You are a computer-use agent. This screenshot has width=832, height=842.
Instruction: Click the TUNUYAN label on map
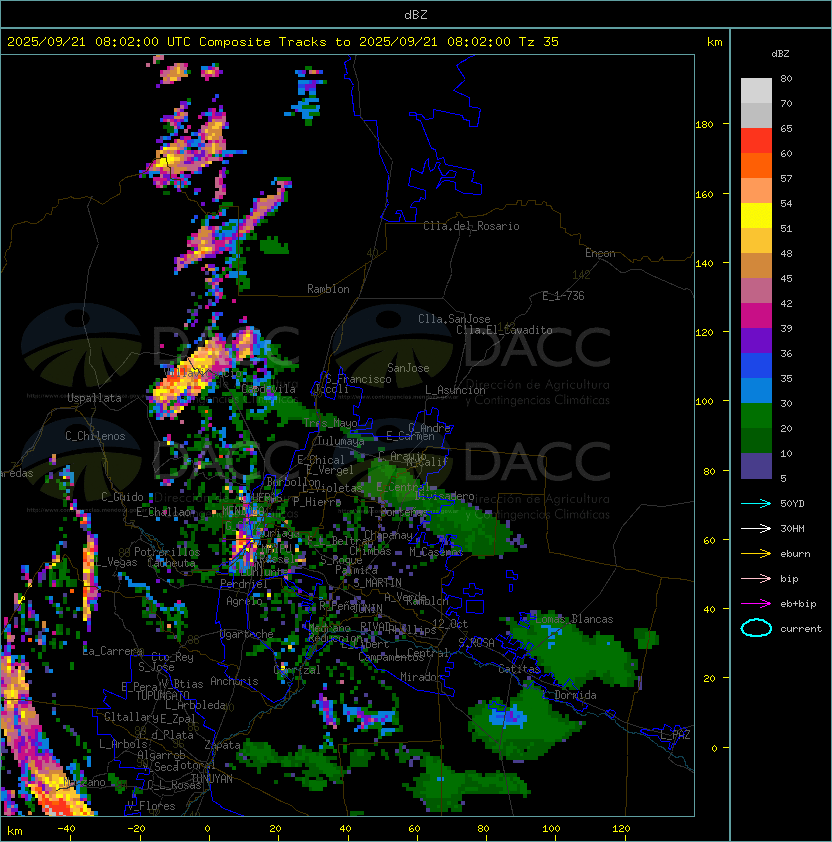[212, 779]
